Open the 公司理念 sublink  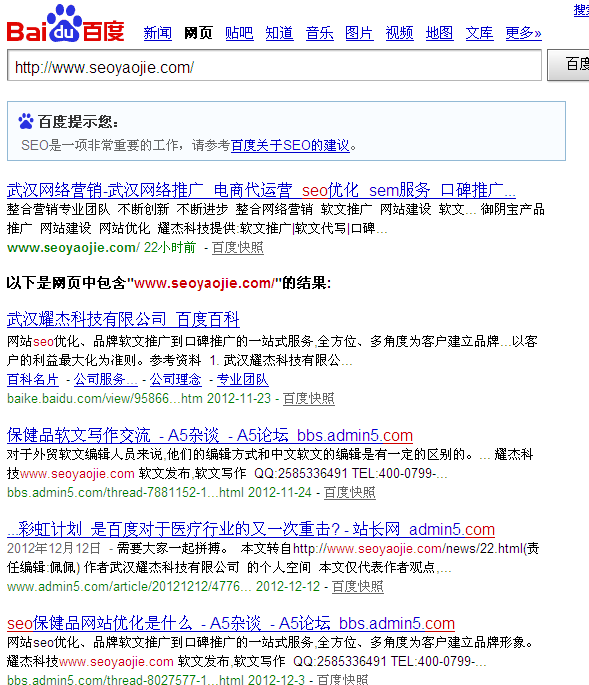coord(176,379)
